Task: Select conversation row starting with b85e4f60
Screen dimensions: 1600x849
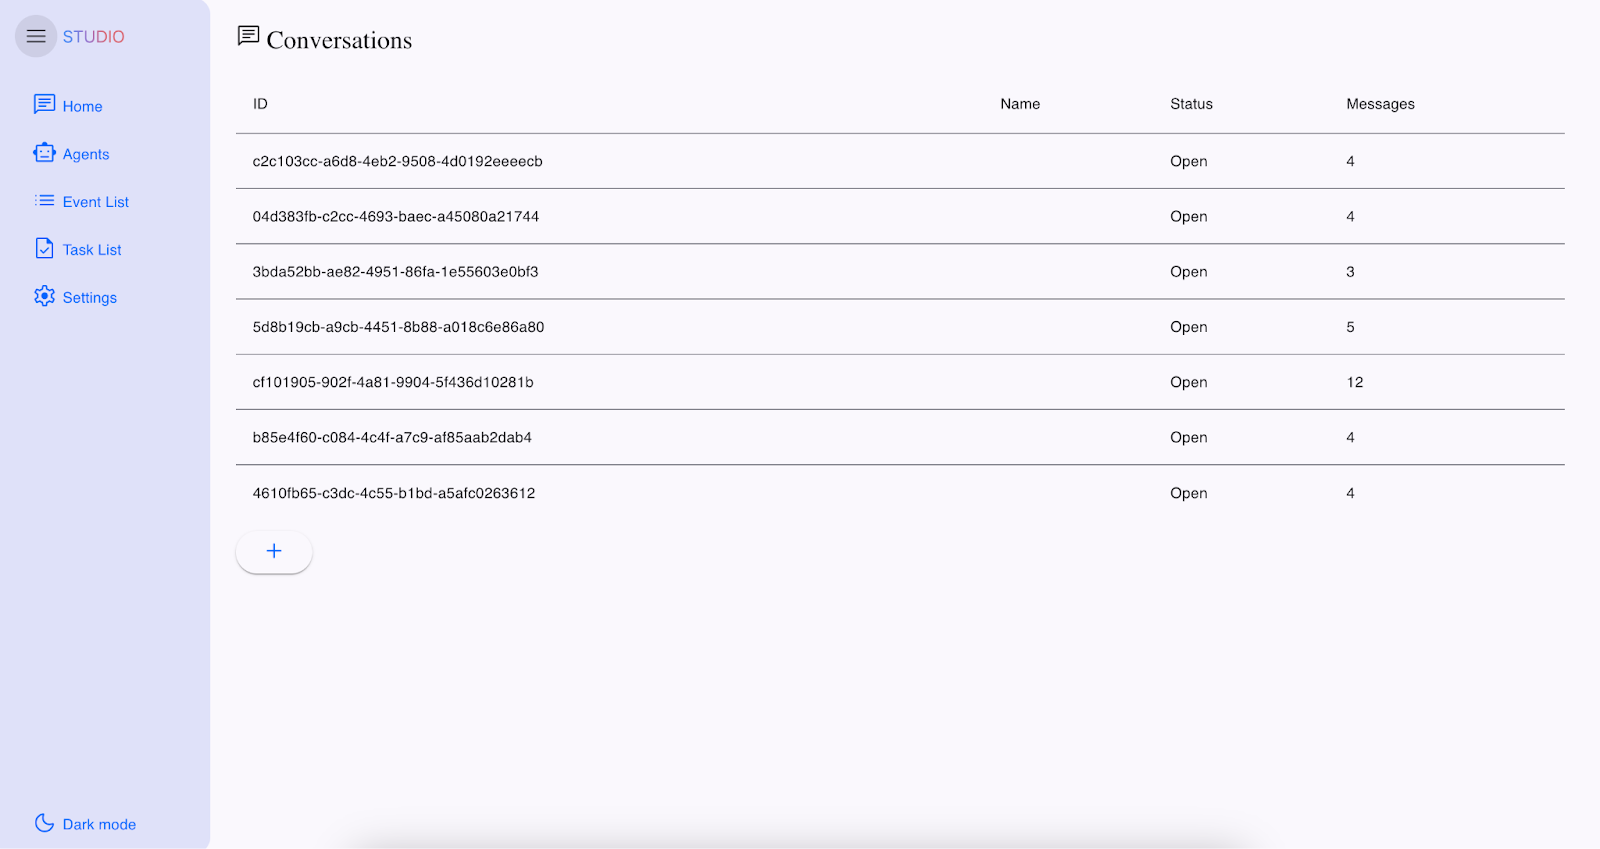Action: (x=392, y=437)
